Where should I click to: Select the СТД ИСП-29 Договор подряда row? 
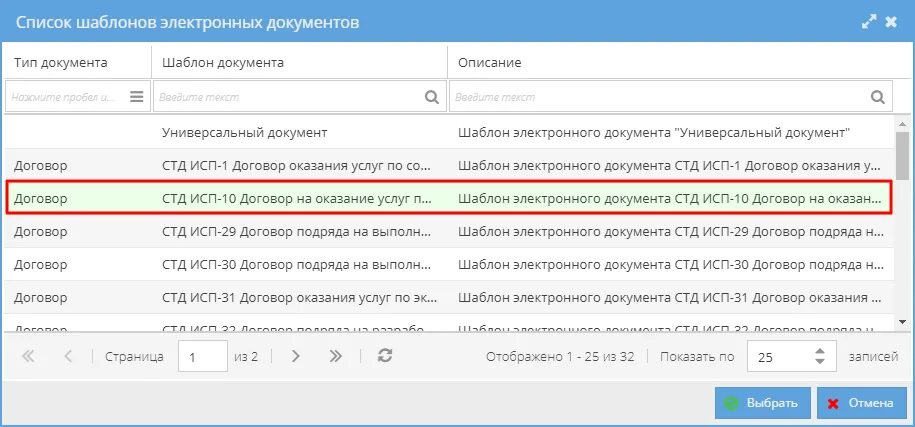click(x=449, y=232)
